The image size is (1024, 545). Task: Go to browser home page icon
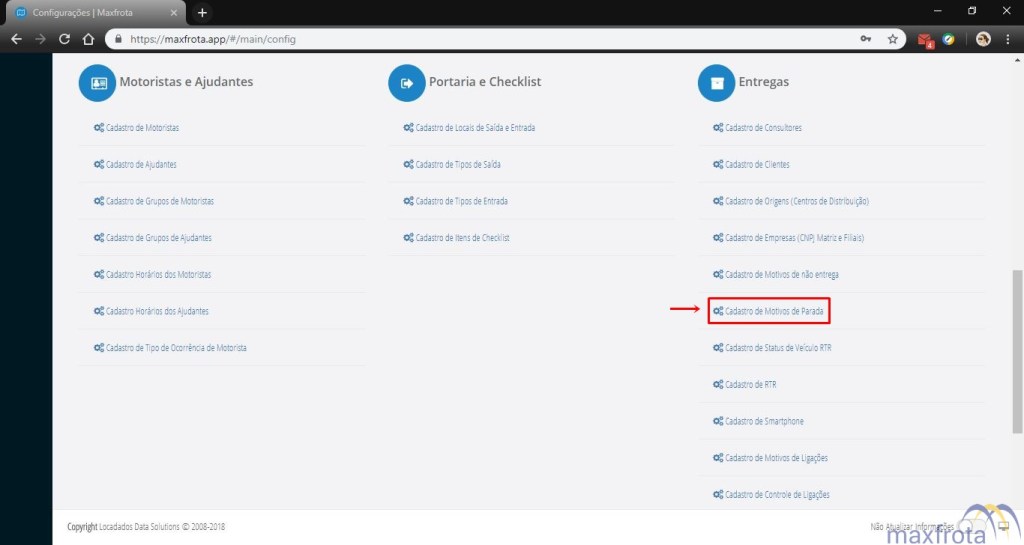(x=88, y=40)
